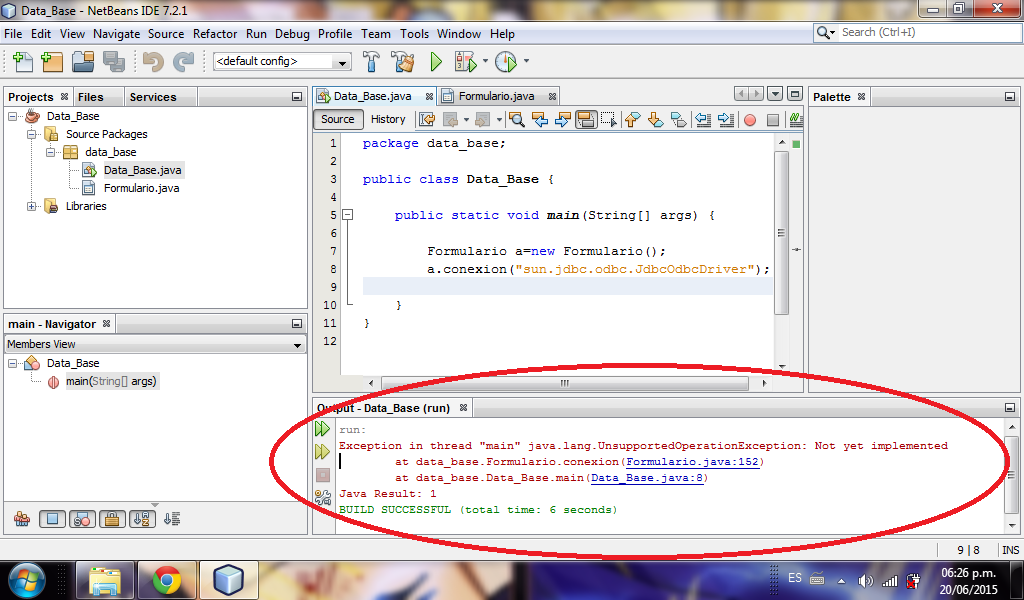
Task: Switch to the Files tab
Action: [x=91, y=97]
